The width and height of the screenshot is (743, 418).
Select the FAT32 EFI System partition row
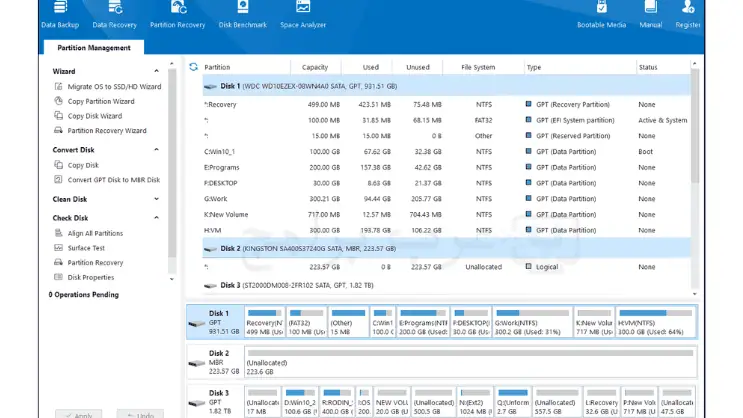(x=446, y=120)
